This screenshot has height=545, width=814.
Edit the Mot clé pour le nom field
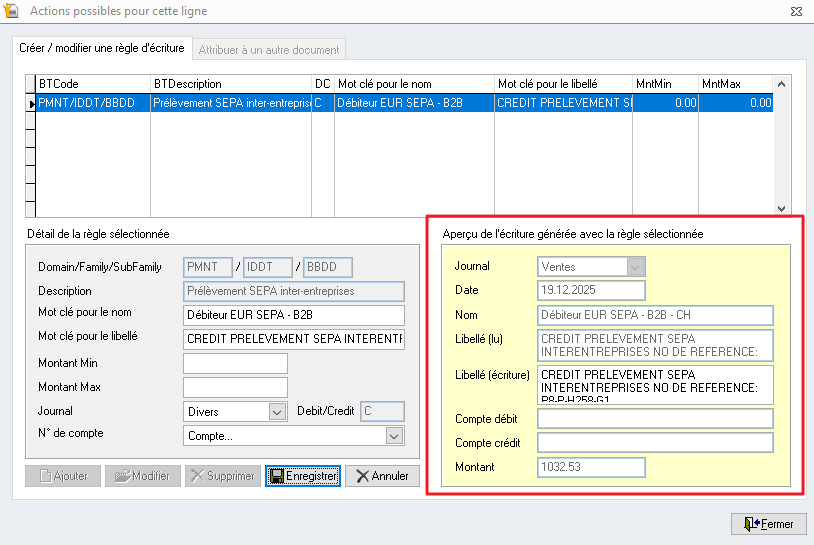294,315
